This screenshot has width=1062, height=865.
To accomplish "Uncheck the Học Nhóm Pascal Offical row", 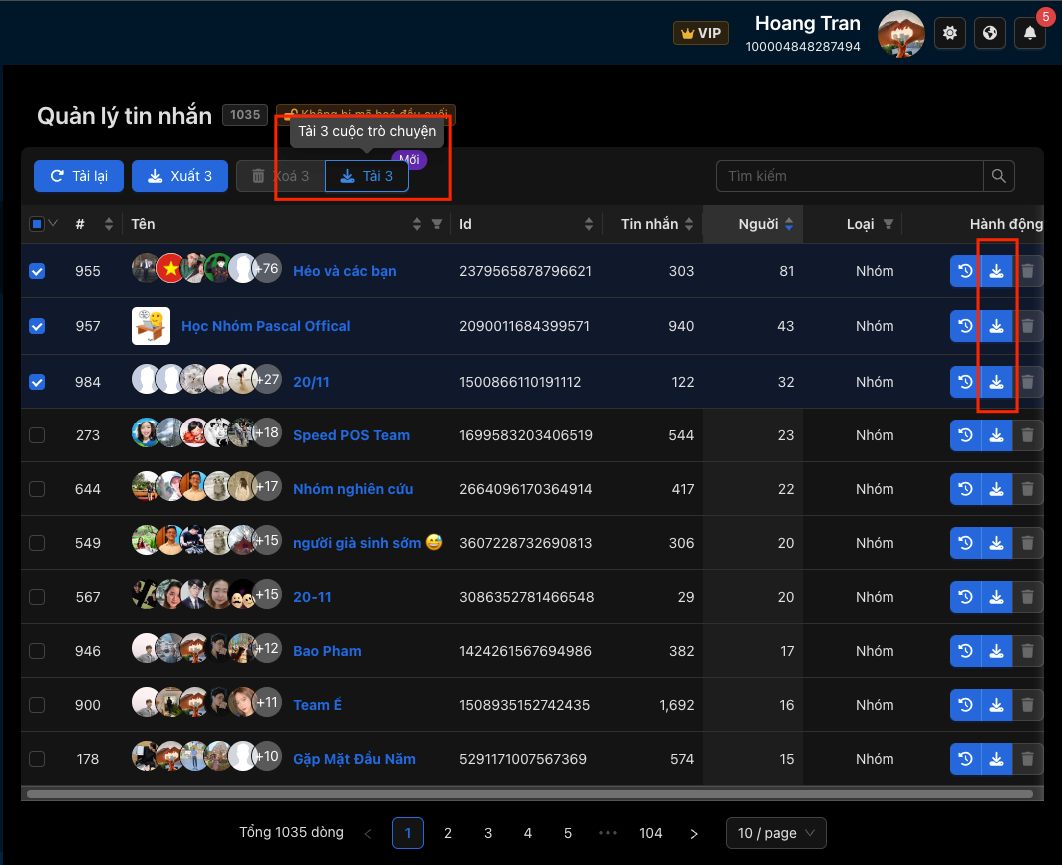I will tap(37, 326).
